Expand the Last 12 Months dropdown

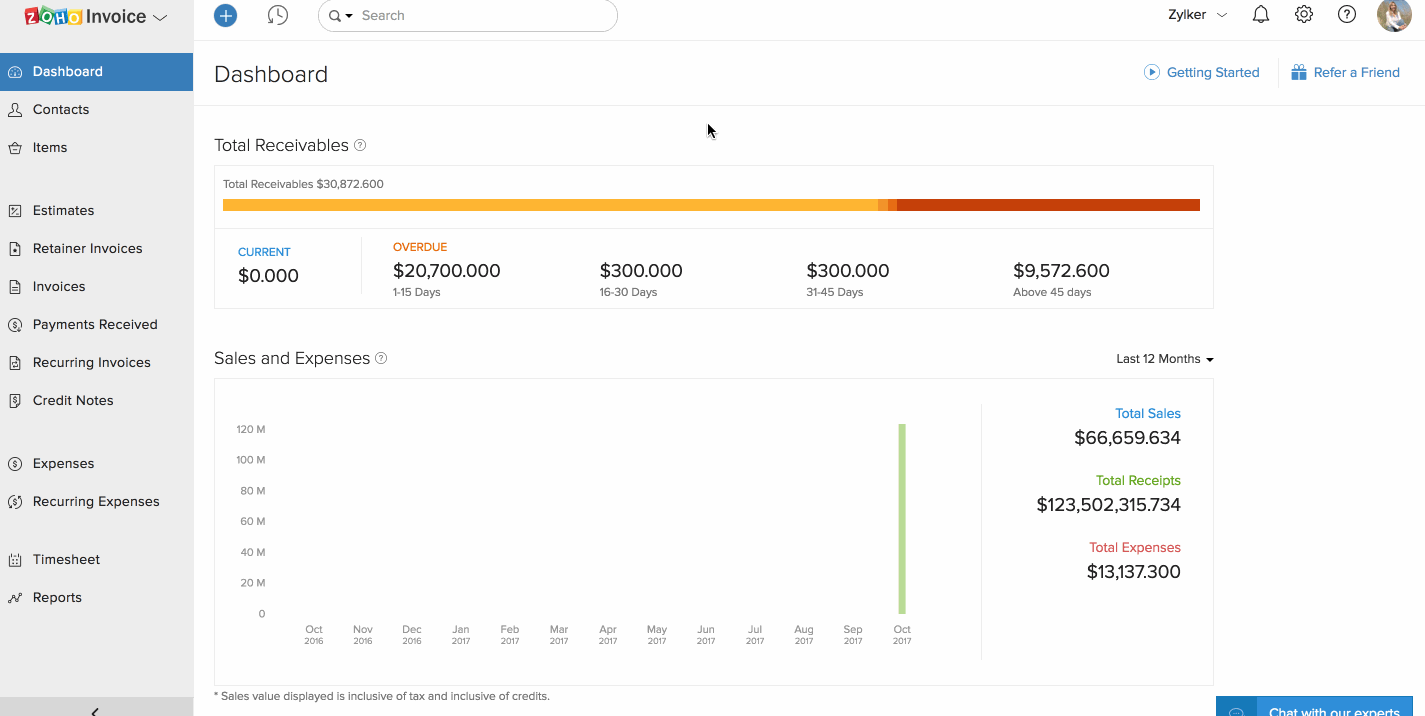tap(1164, 359)
